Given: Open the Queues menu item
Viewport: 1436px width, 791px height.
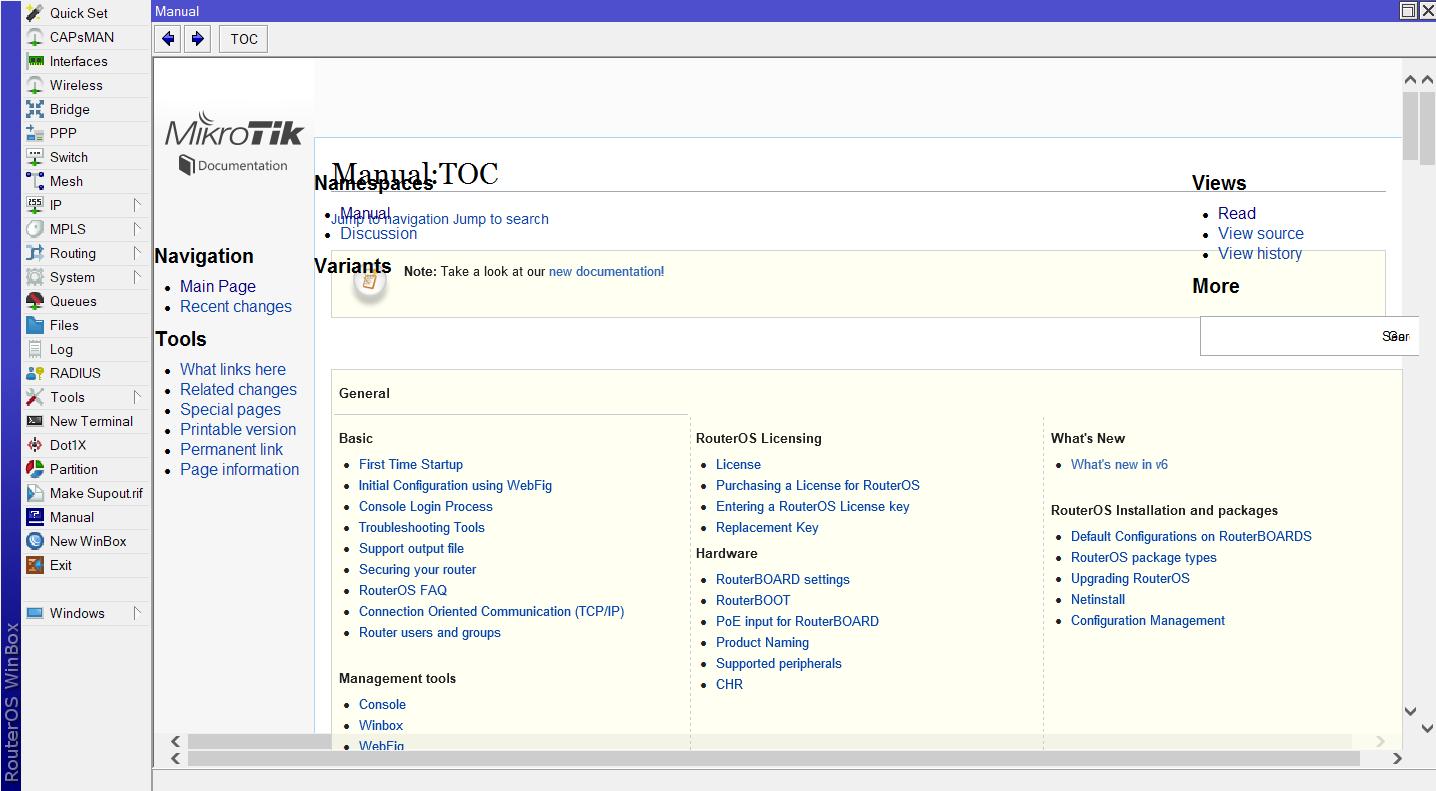Looking at the screenshot, I should coord(85,301).
